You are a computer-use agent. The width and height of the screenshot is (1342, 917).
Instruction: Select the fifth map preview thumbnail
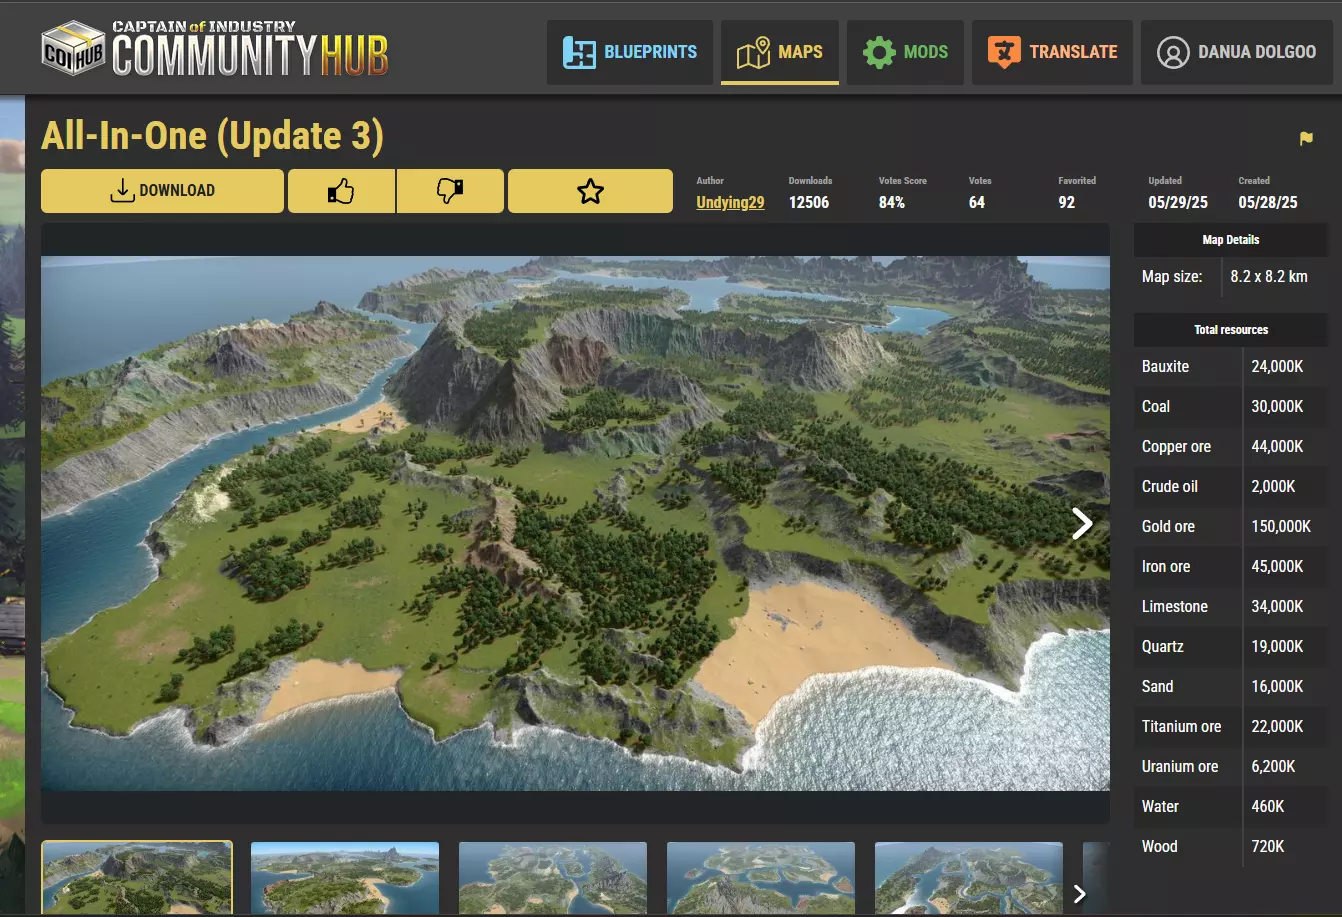click(969, 878)
